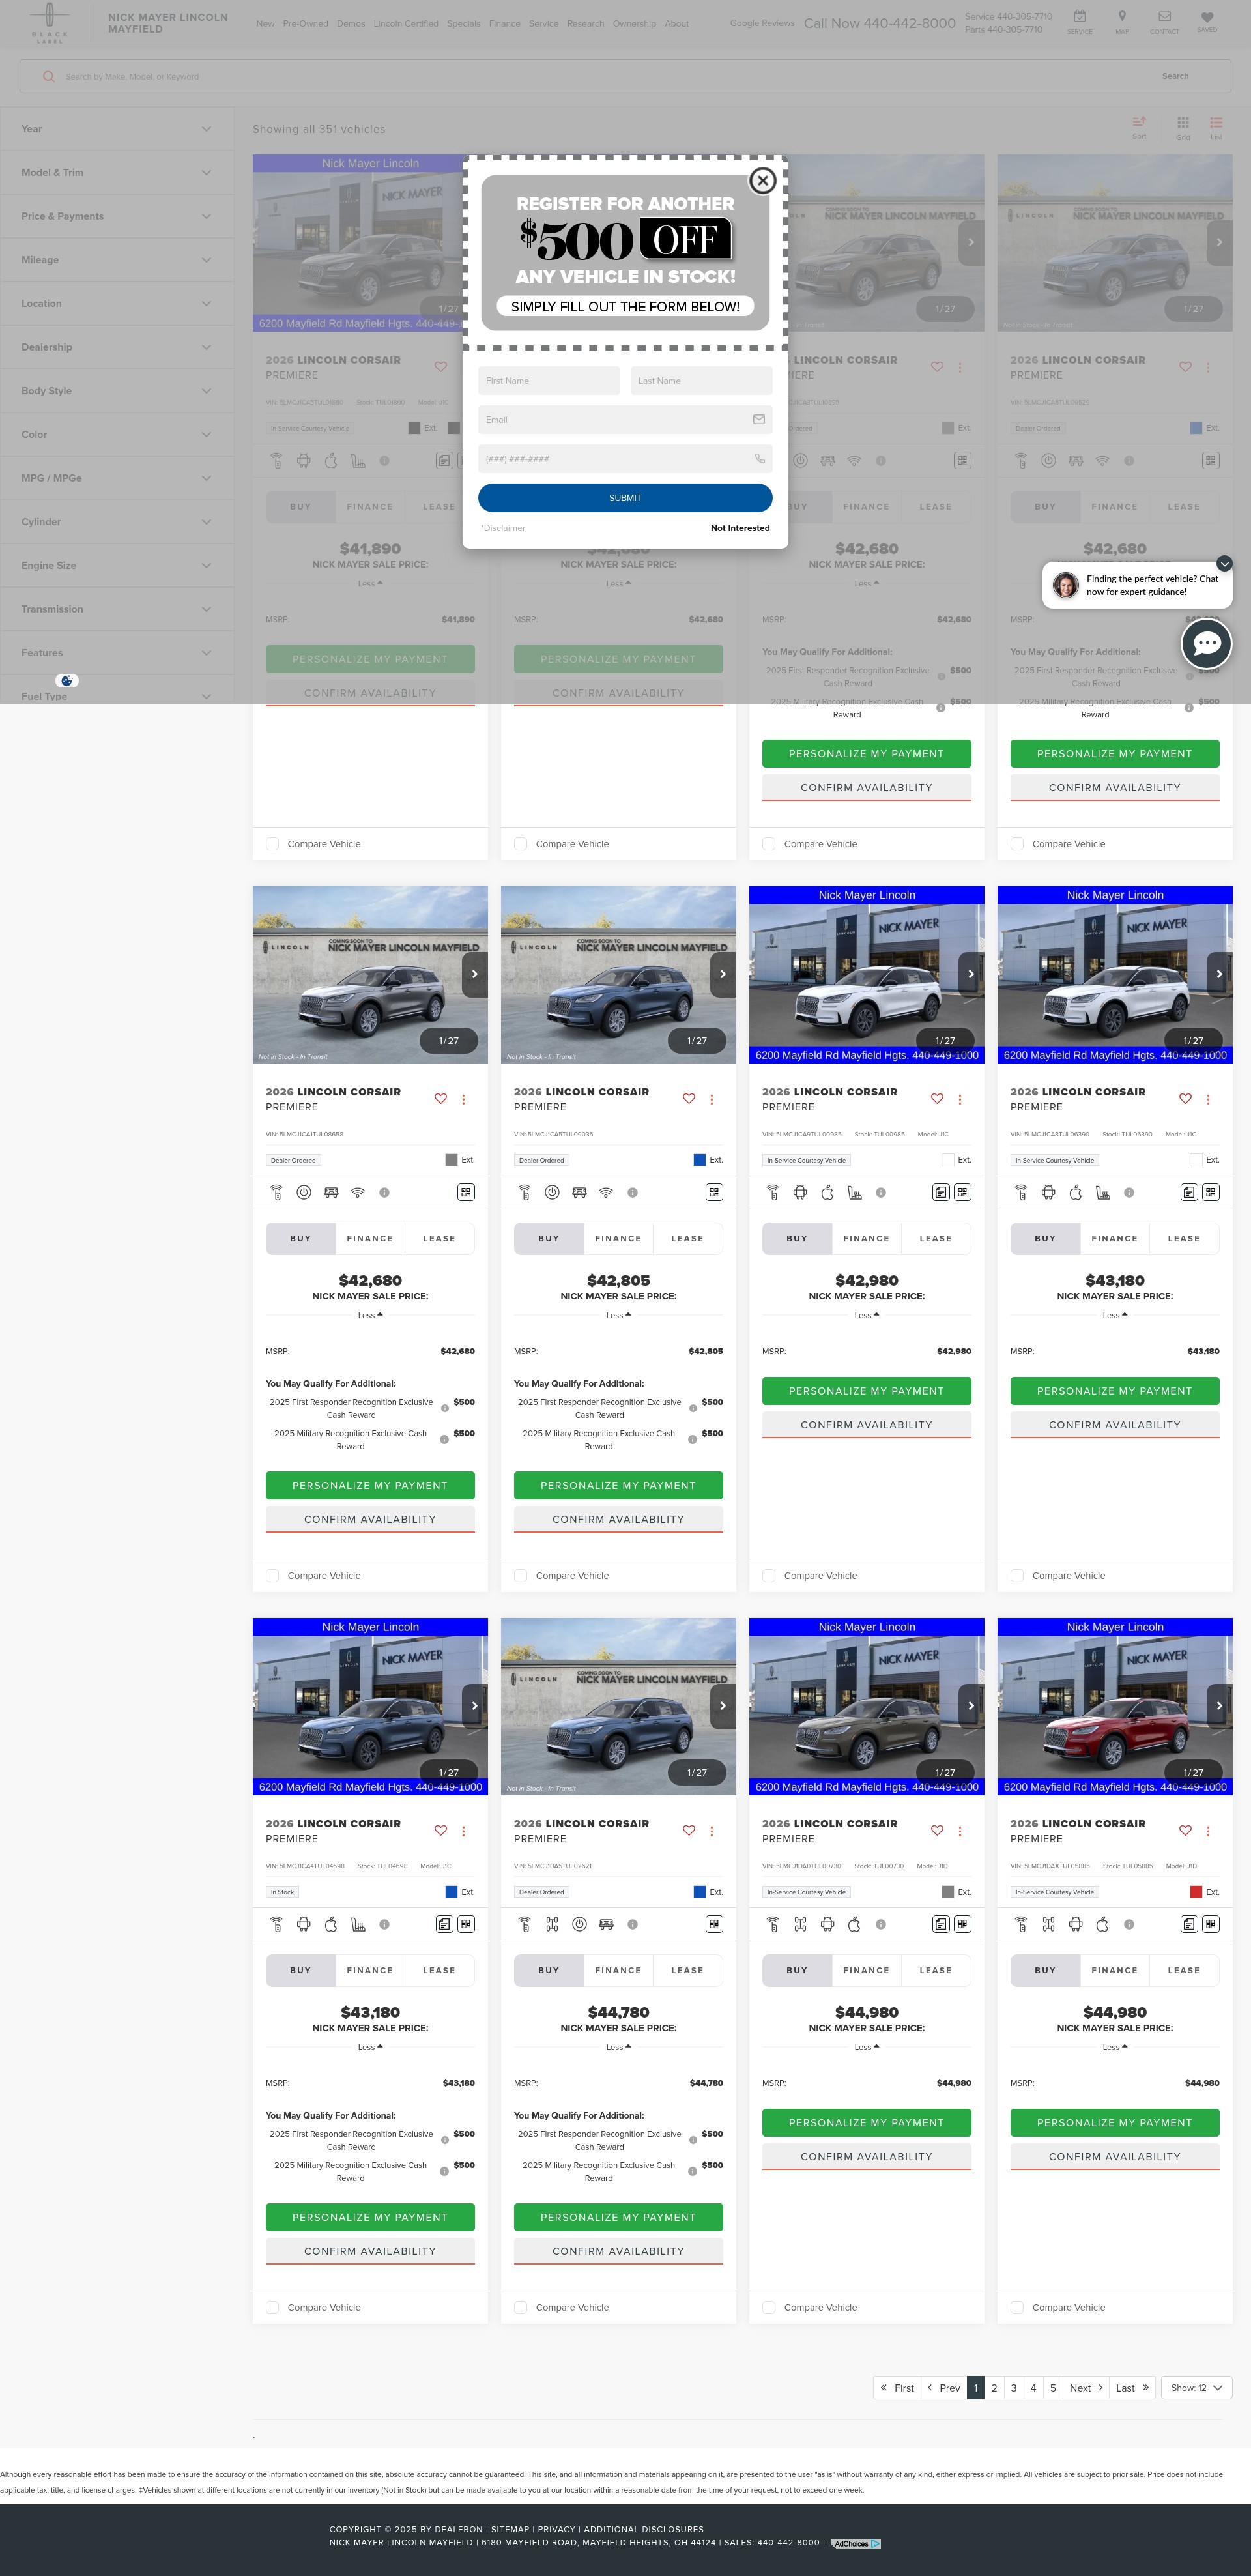This screenshot has width=1251, height=2576.
Task: Check Compare Vehicle on the $42,980 card
Action: (x=768, y=1576)
